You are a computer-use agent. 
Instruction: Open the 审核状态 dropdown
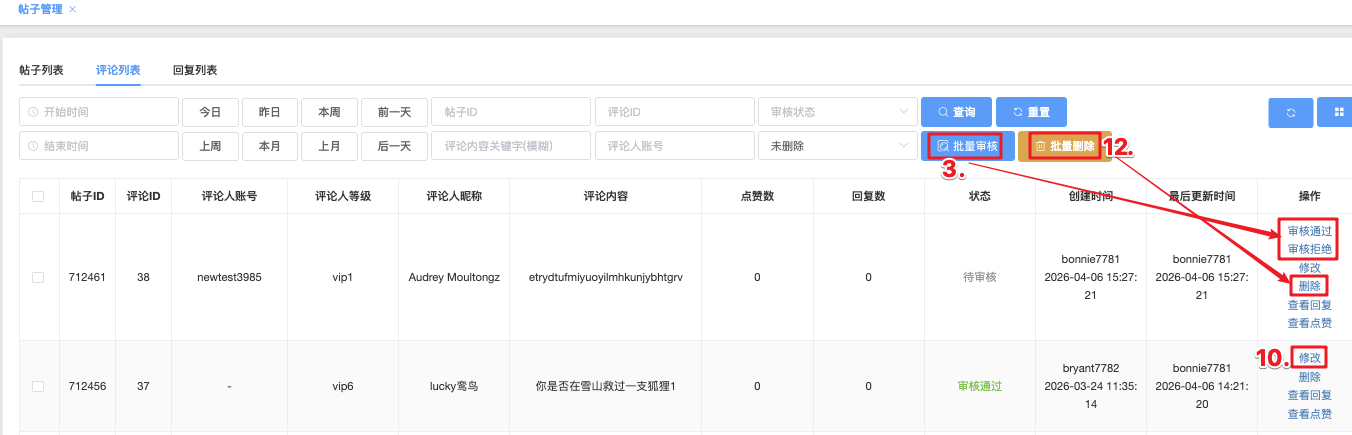tap(837, 112)
